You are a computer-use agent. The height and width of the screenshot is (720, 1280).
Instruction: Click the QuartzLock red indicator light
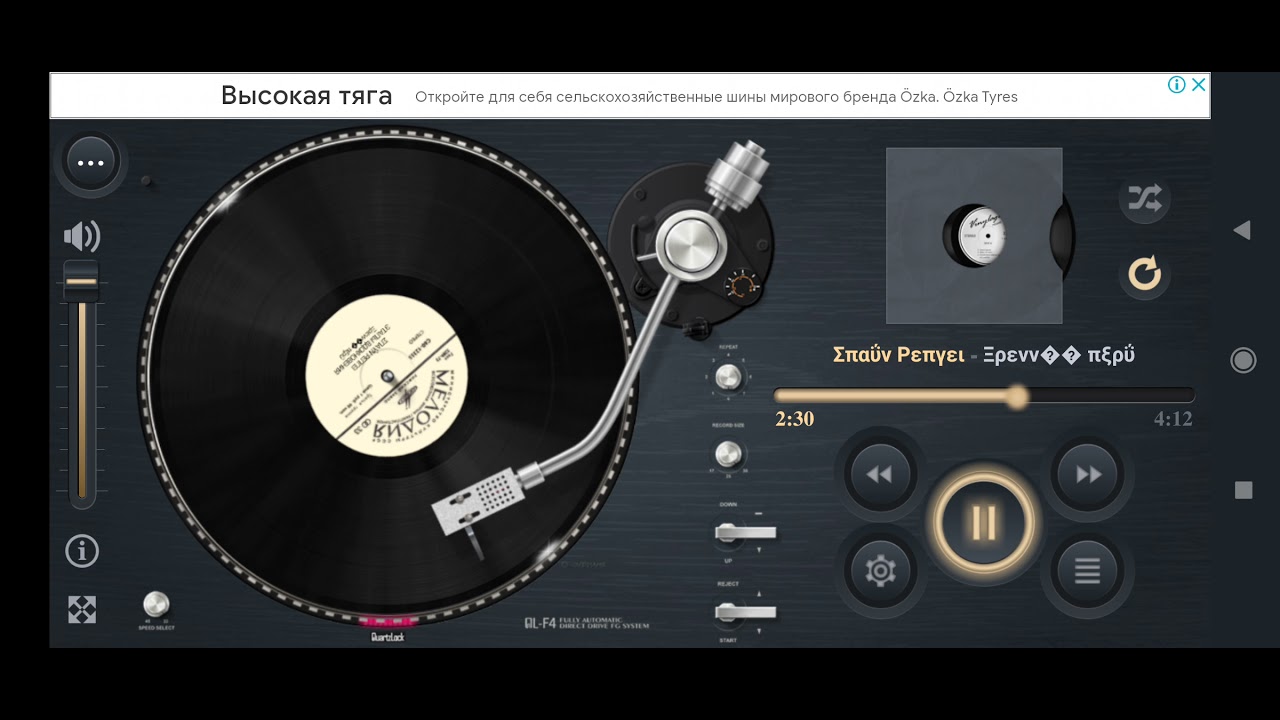pos(388,621)
